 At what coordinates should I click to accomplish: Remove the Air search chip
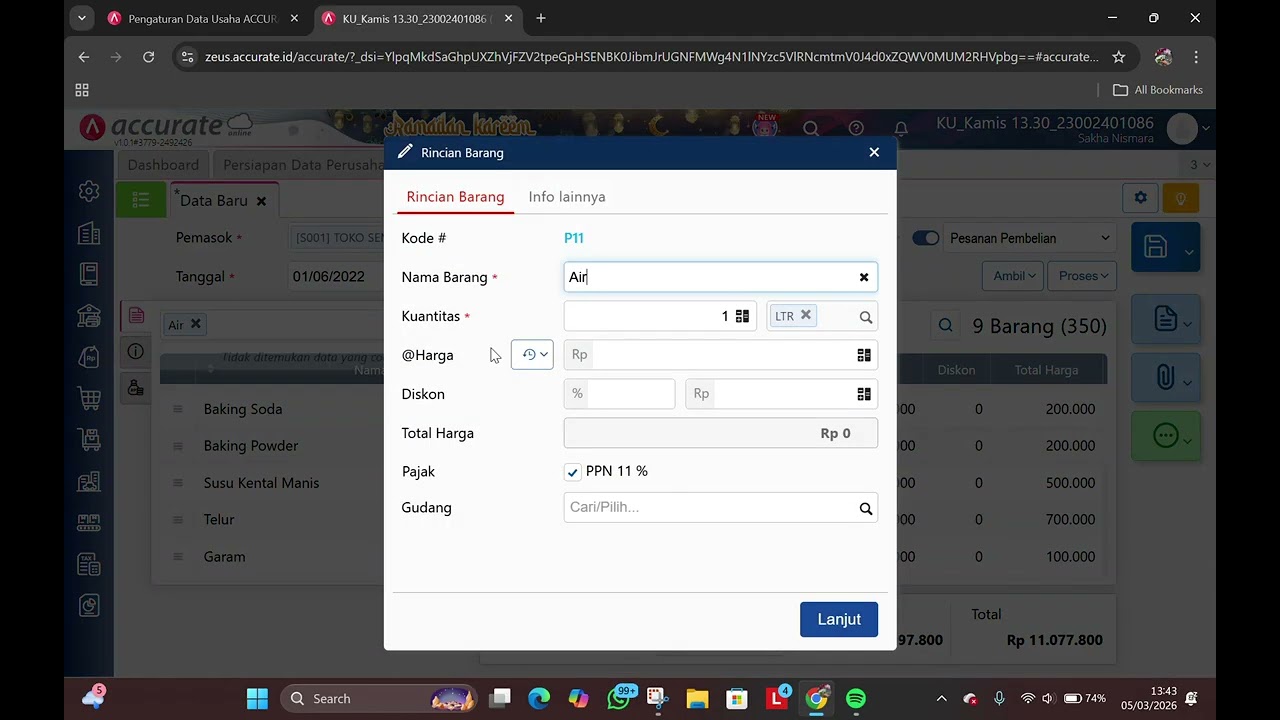click(196, 324)
